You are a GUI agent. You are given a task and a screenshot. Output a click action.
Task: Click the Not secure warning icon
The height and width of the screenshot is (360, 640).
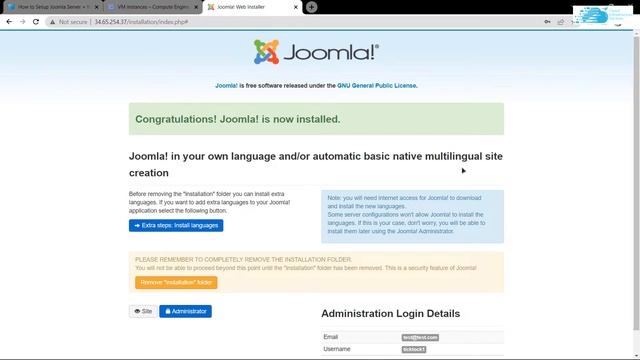click(52, 22)
